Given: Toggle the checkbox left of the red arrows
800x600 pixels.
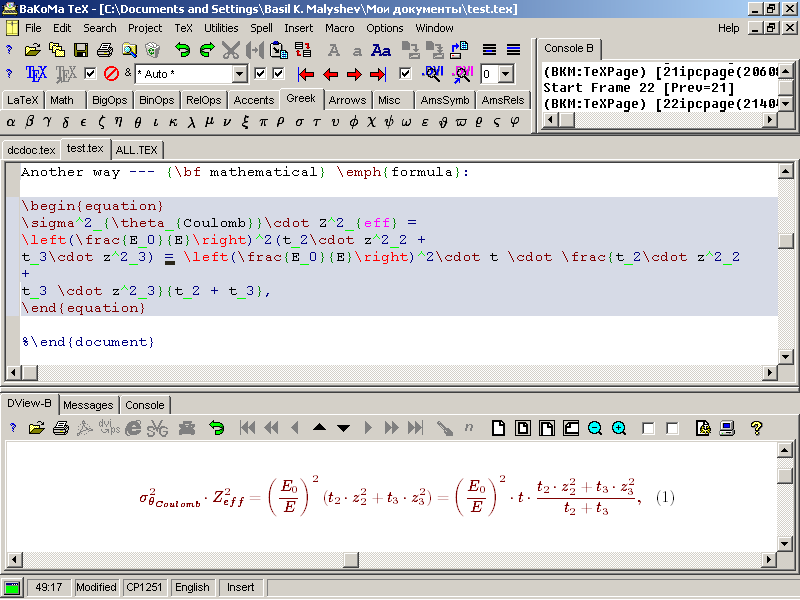Looking at the screenshot, I should point(278,74).
